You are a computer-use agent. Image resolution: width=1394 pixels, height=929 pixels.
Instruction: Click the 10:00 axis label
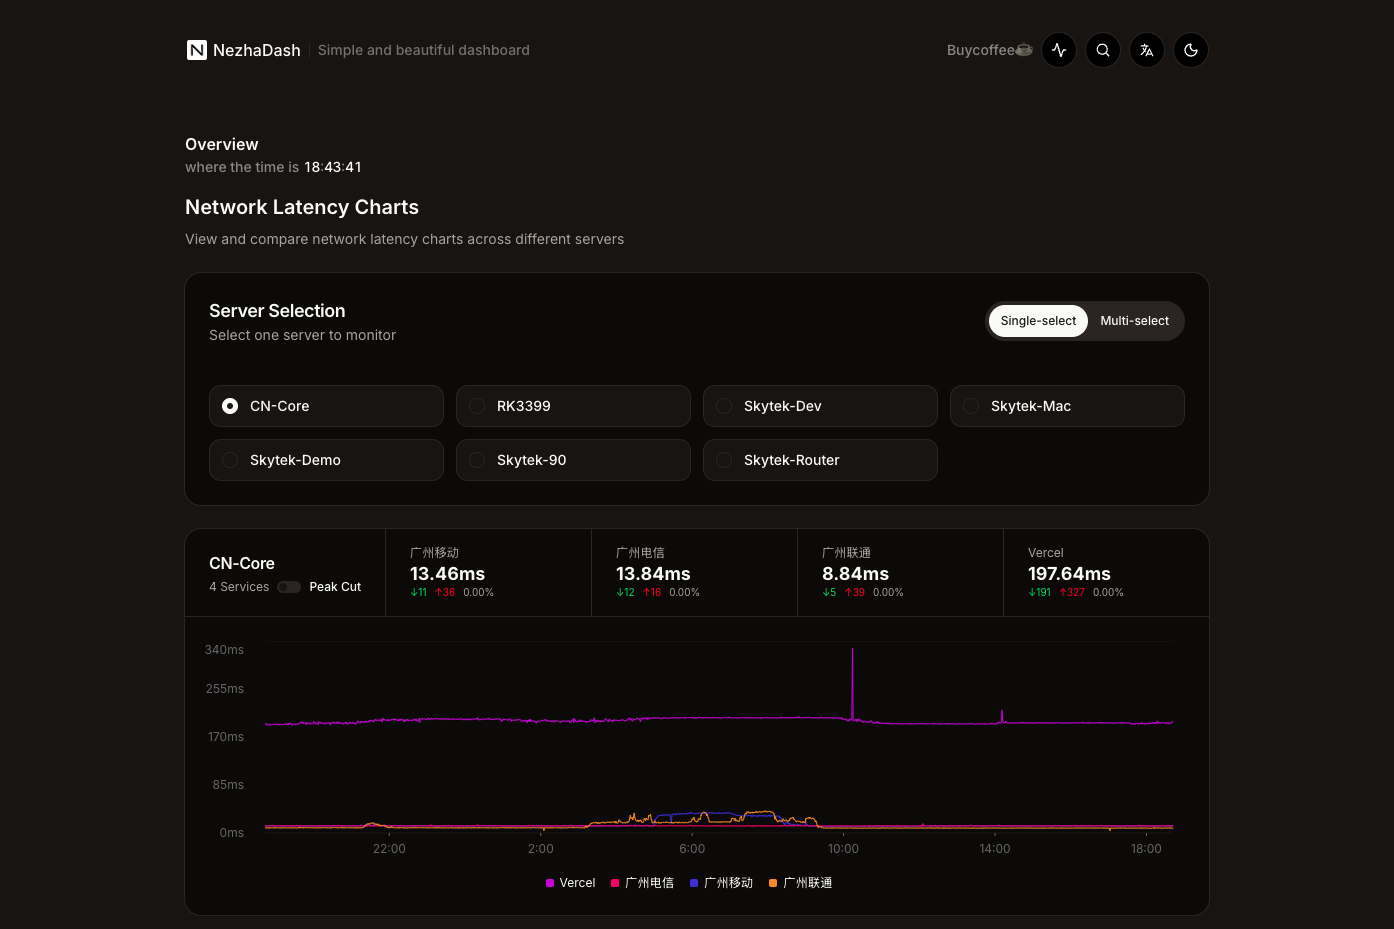click(x=843, y=849)
